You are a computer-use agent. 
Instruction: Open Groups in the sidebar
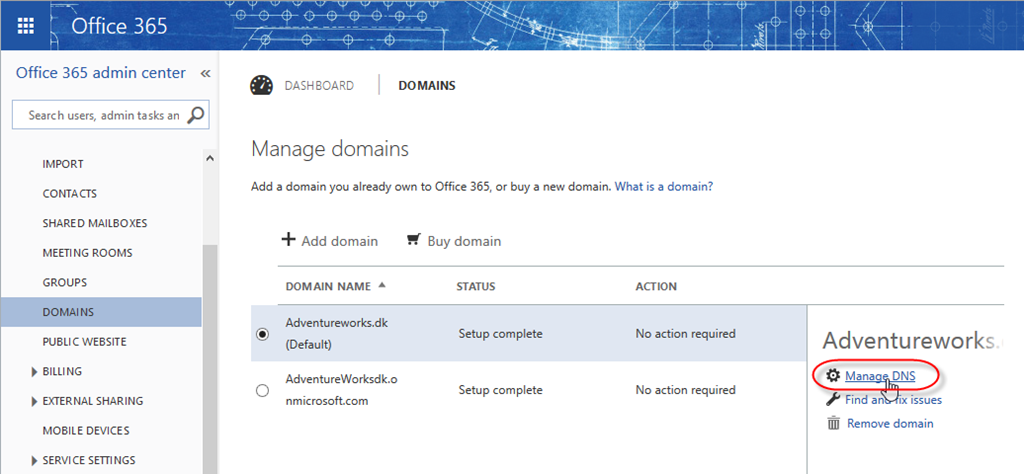65,283
